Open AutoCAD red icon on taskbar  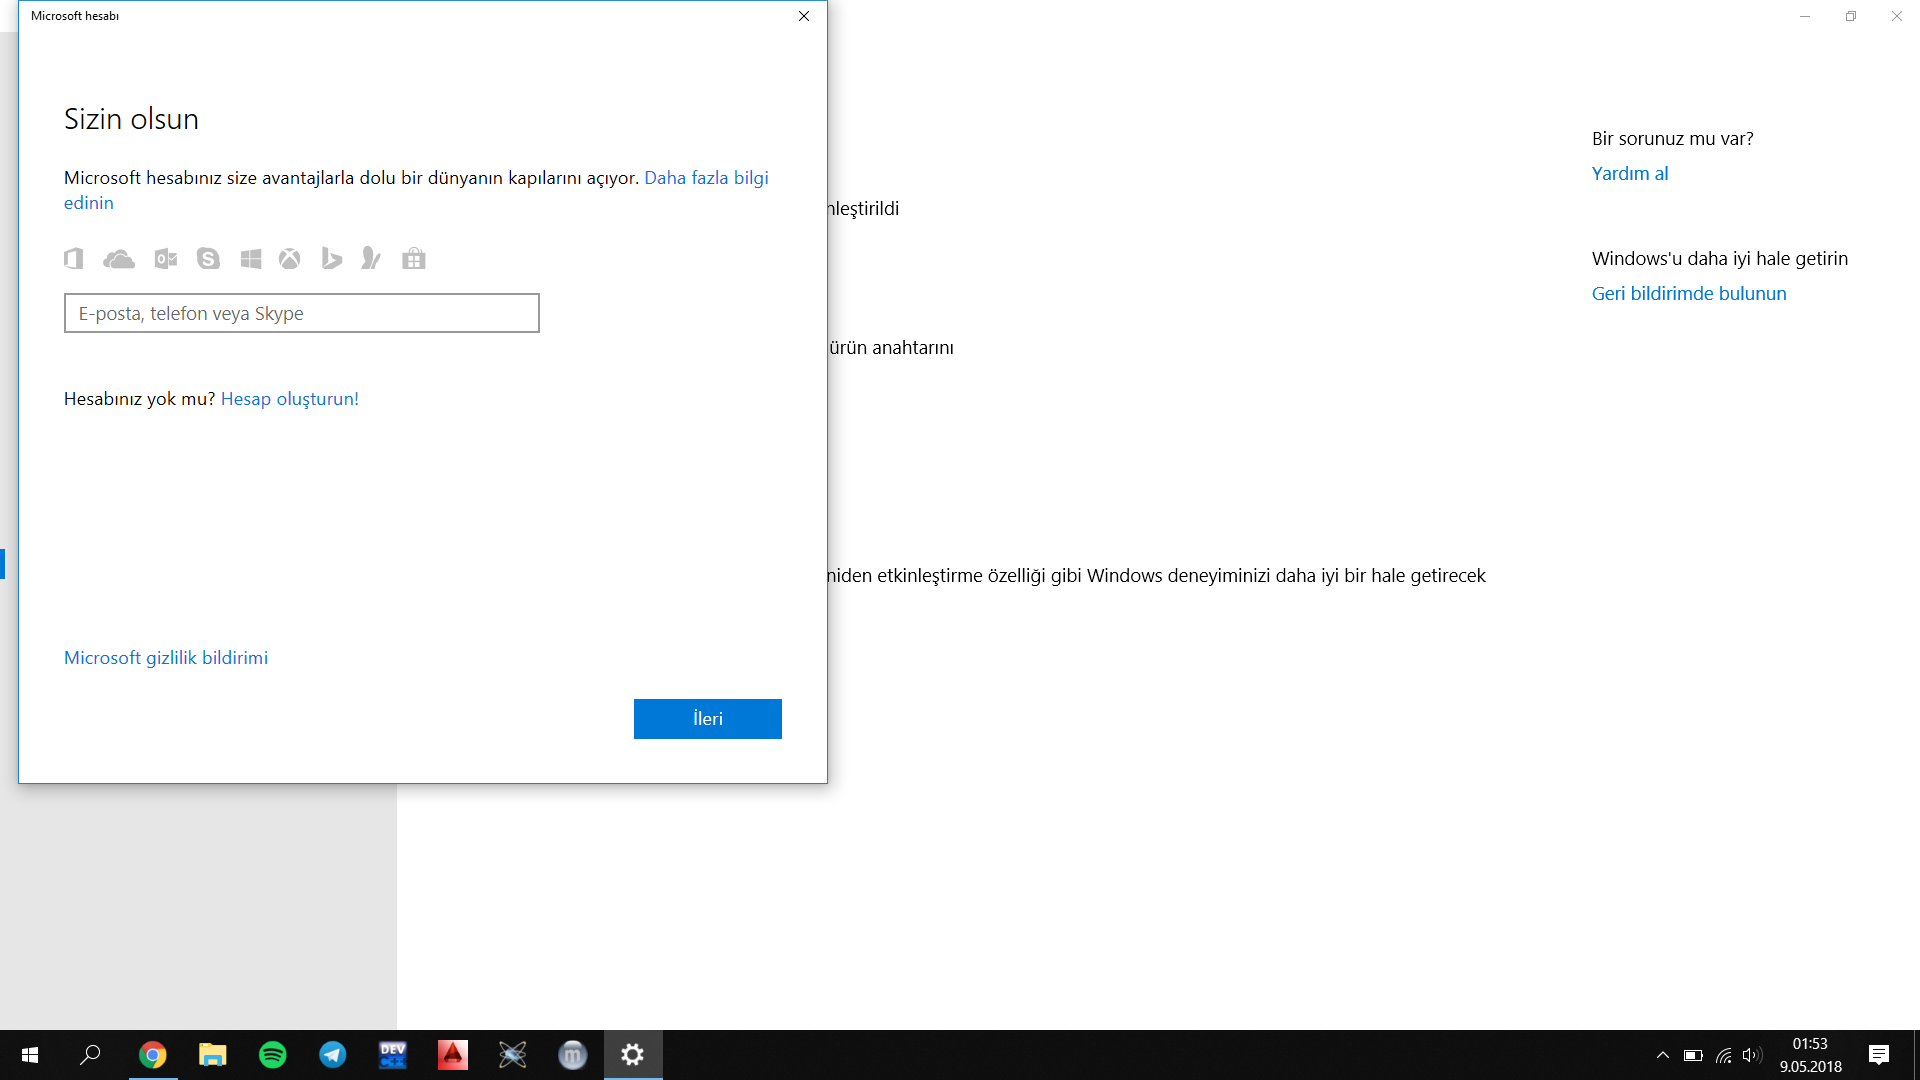(453, 1055)
